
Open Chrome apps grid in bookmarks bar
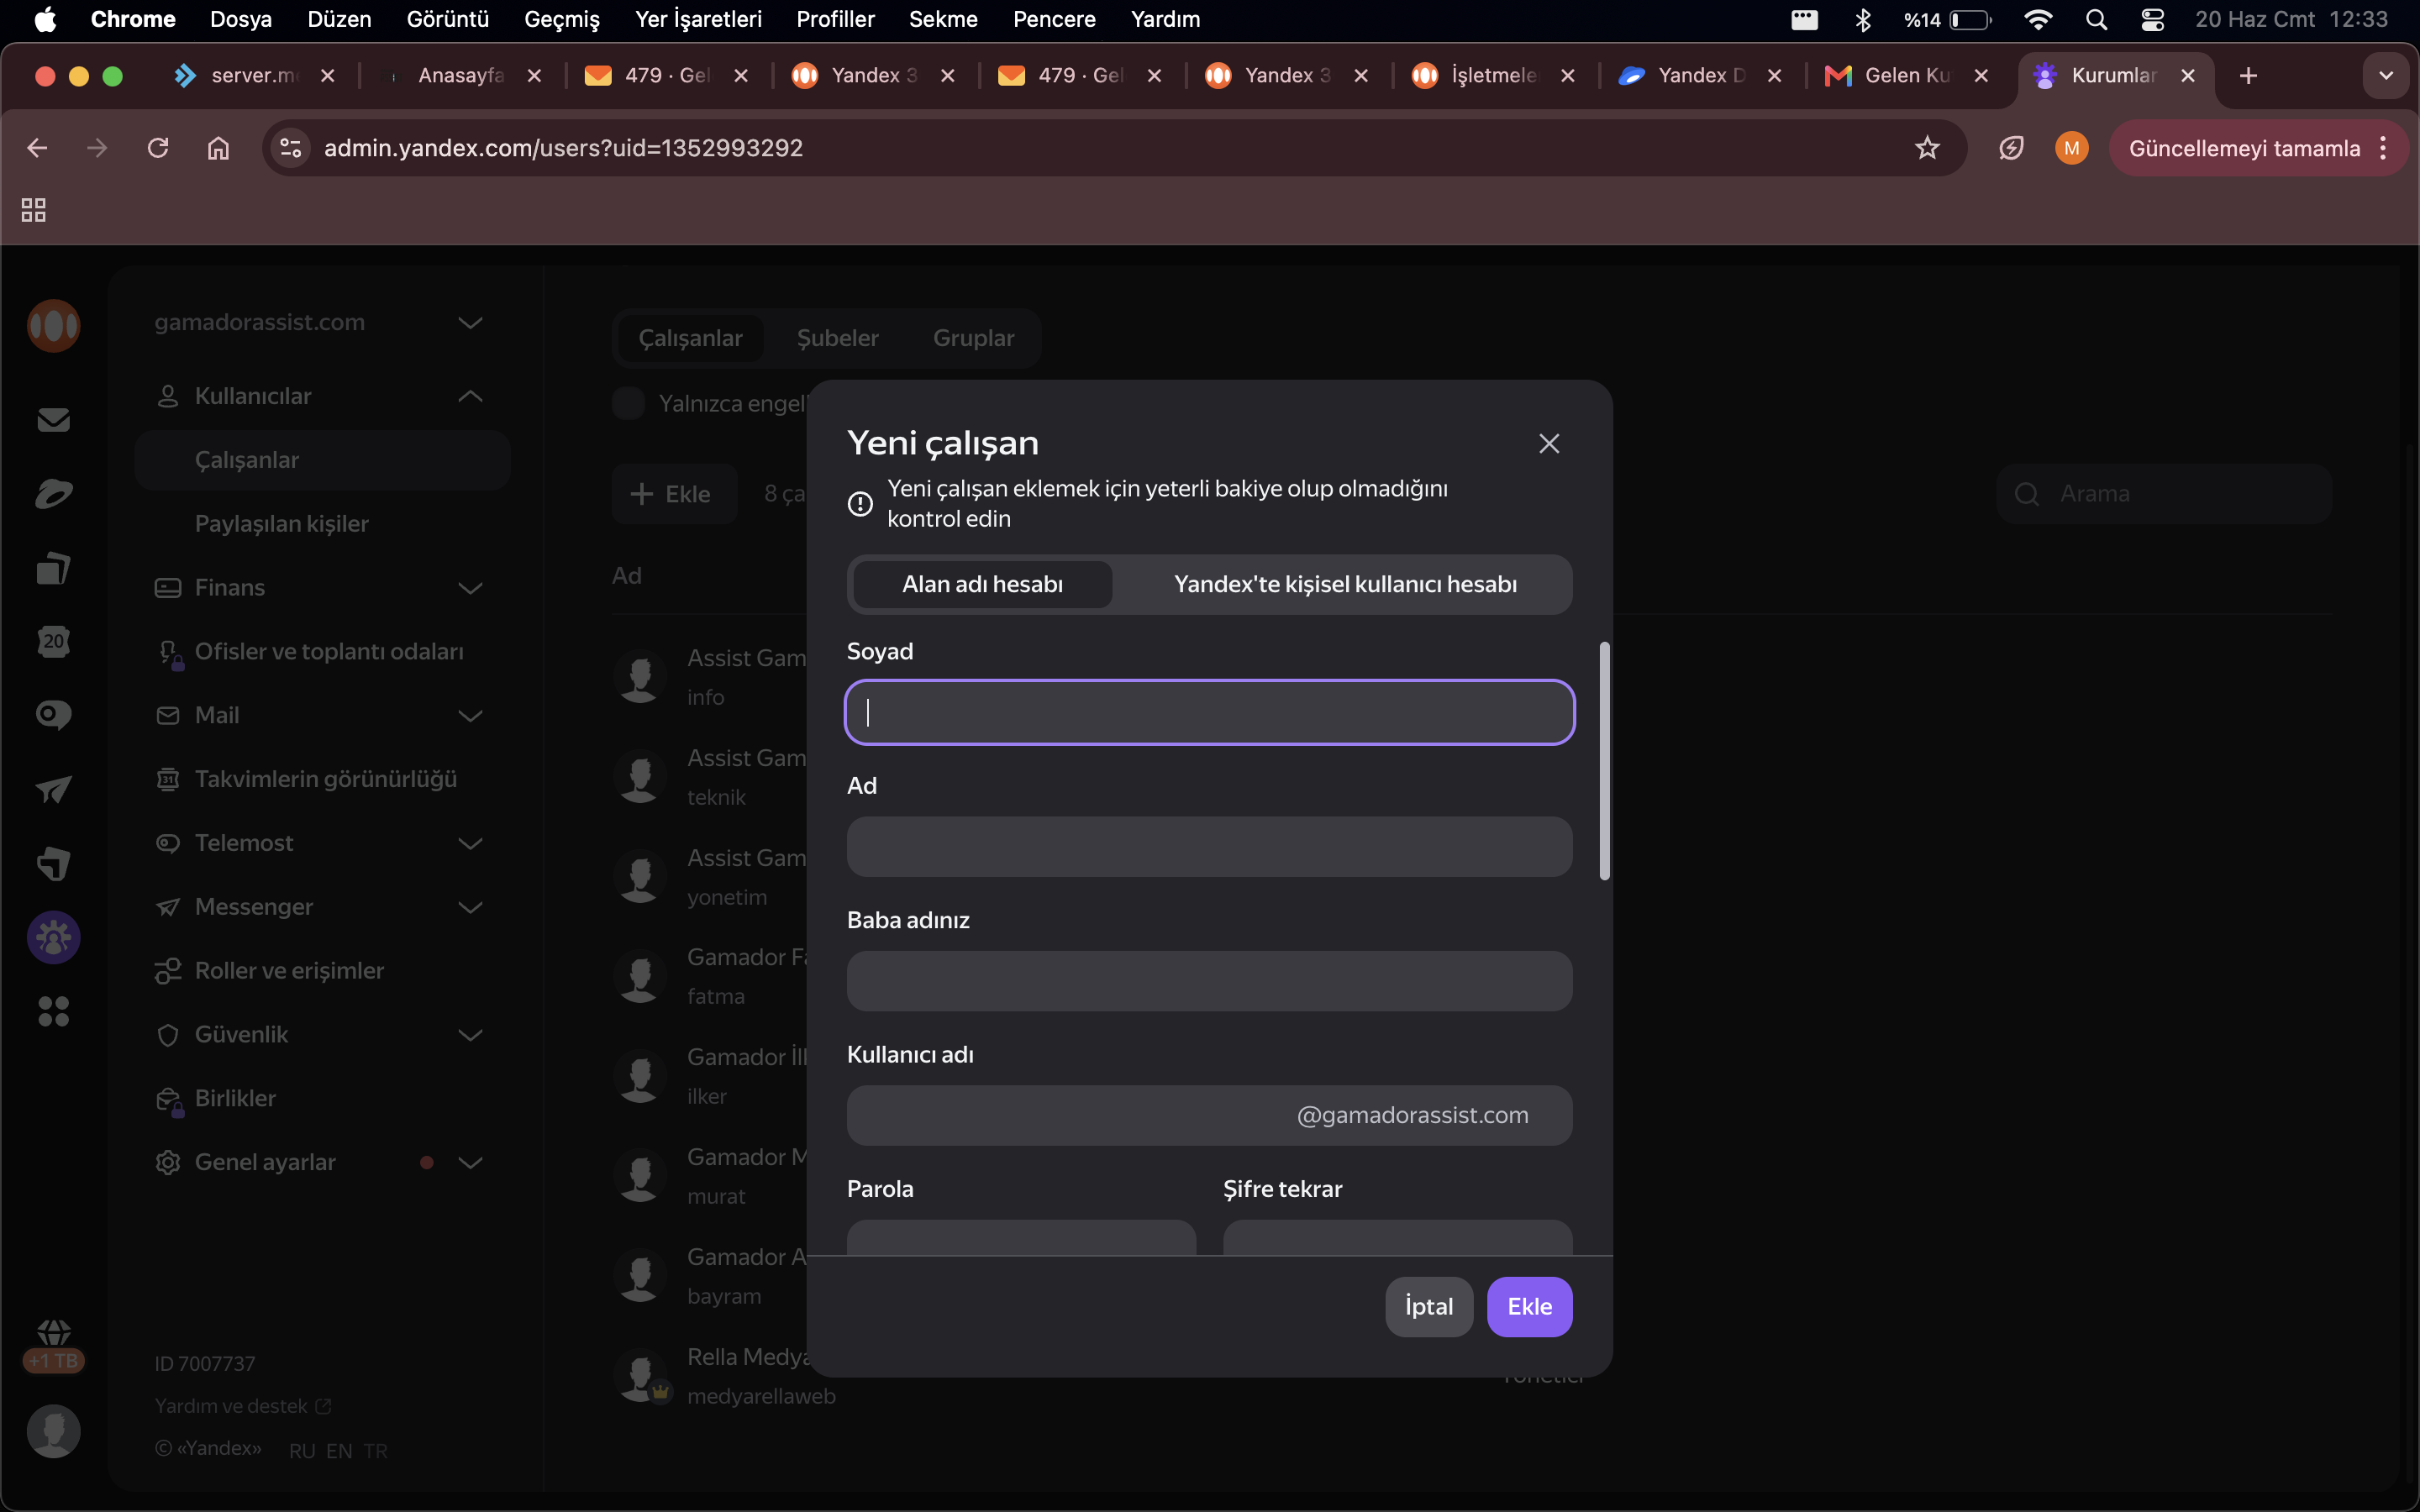click(x=33, y=209)
